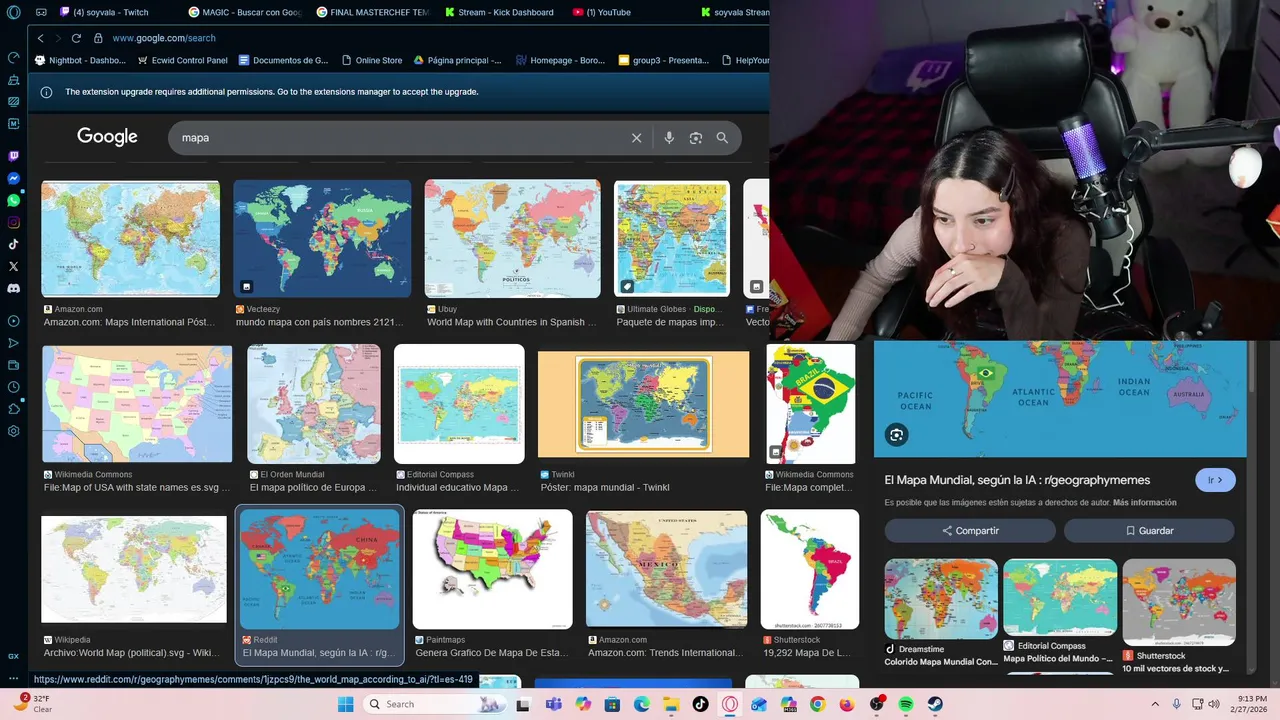Screen dimensions: 1280x720
Task: Clear the search box with the X
Action: (636, 138)
